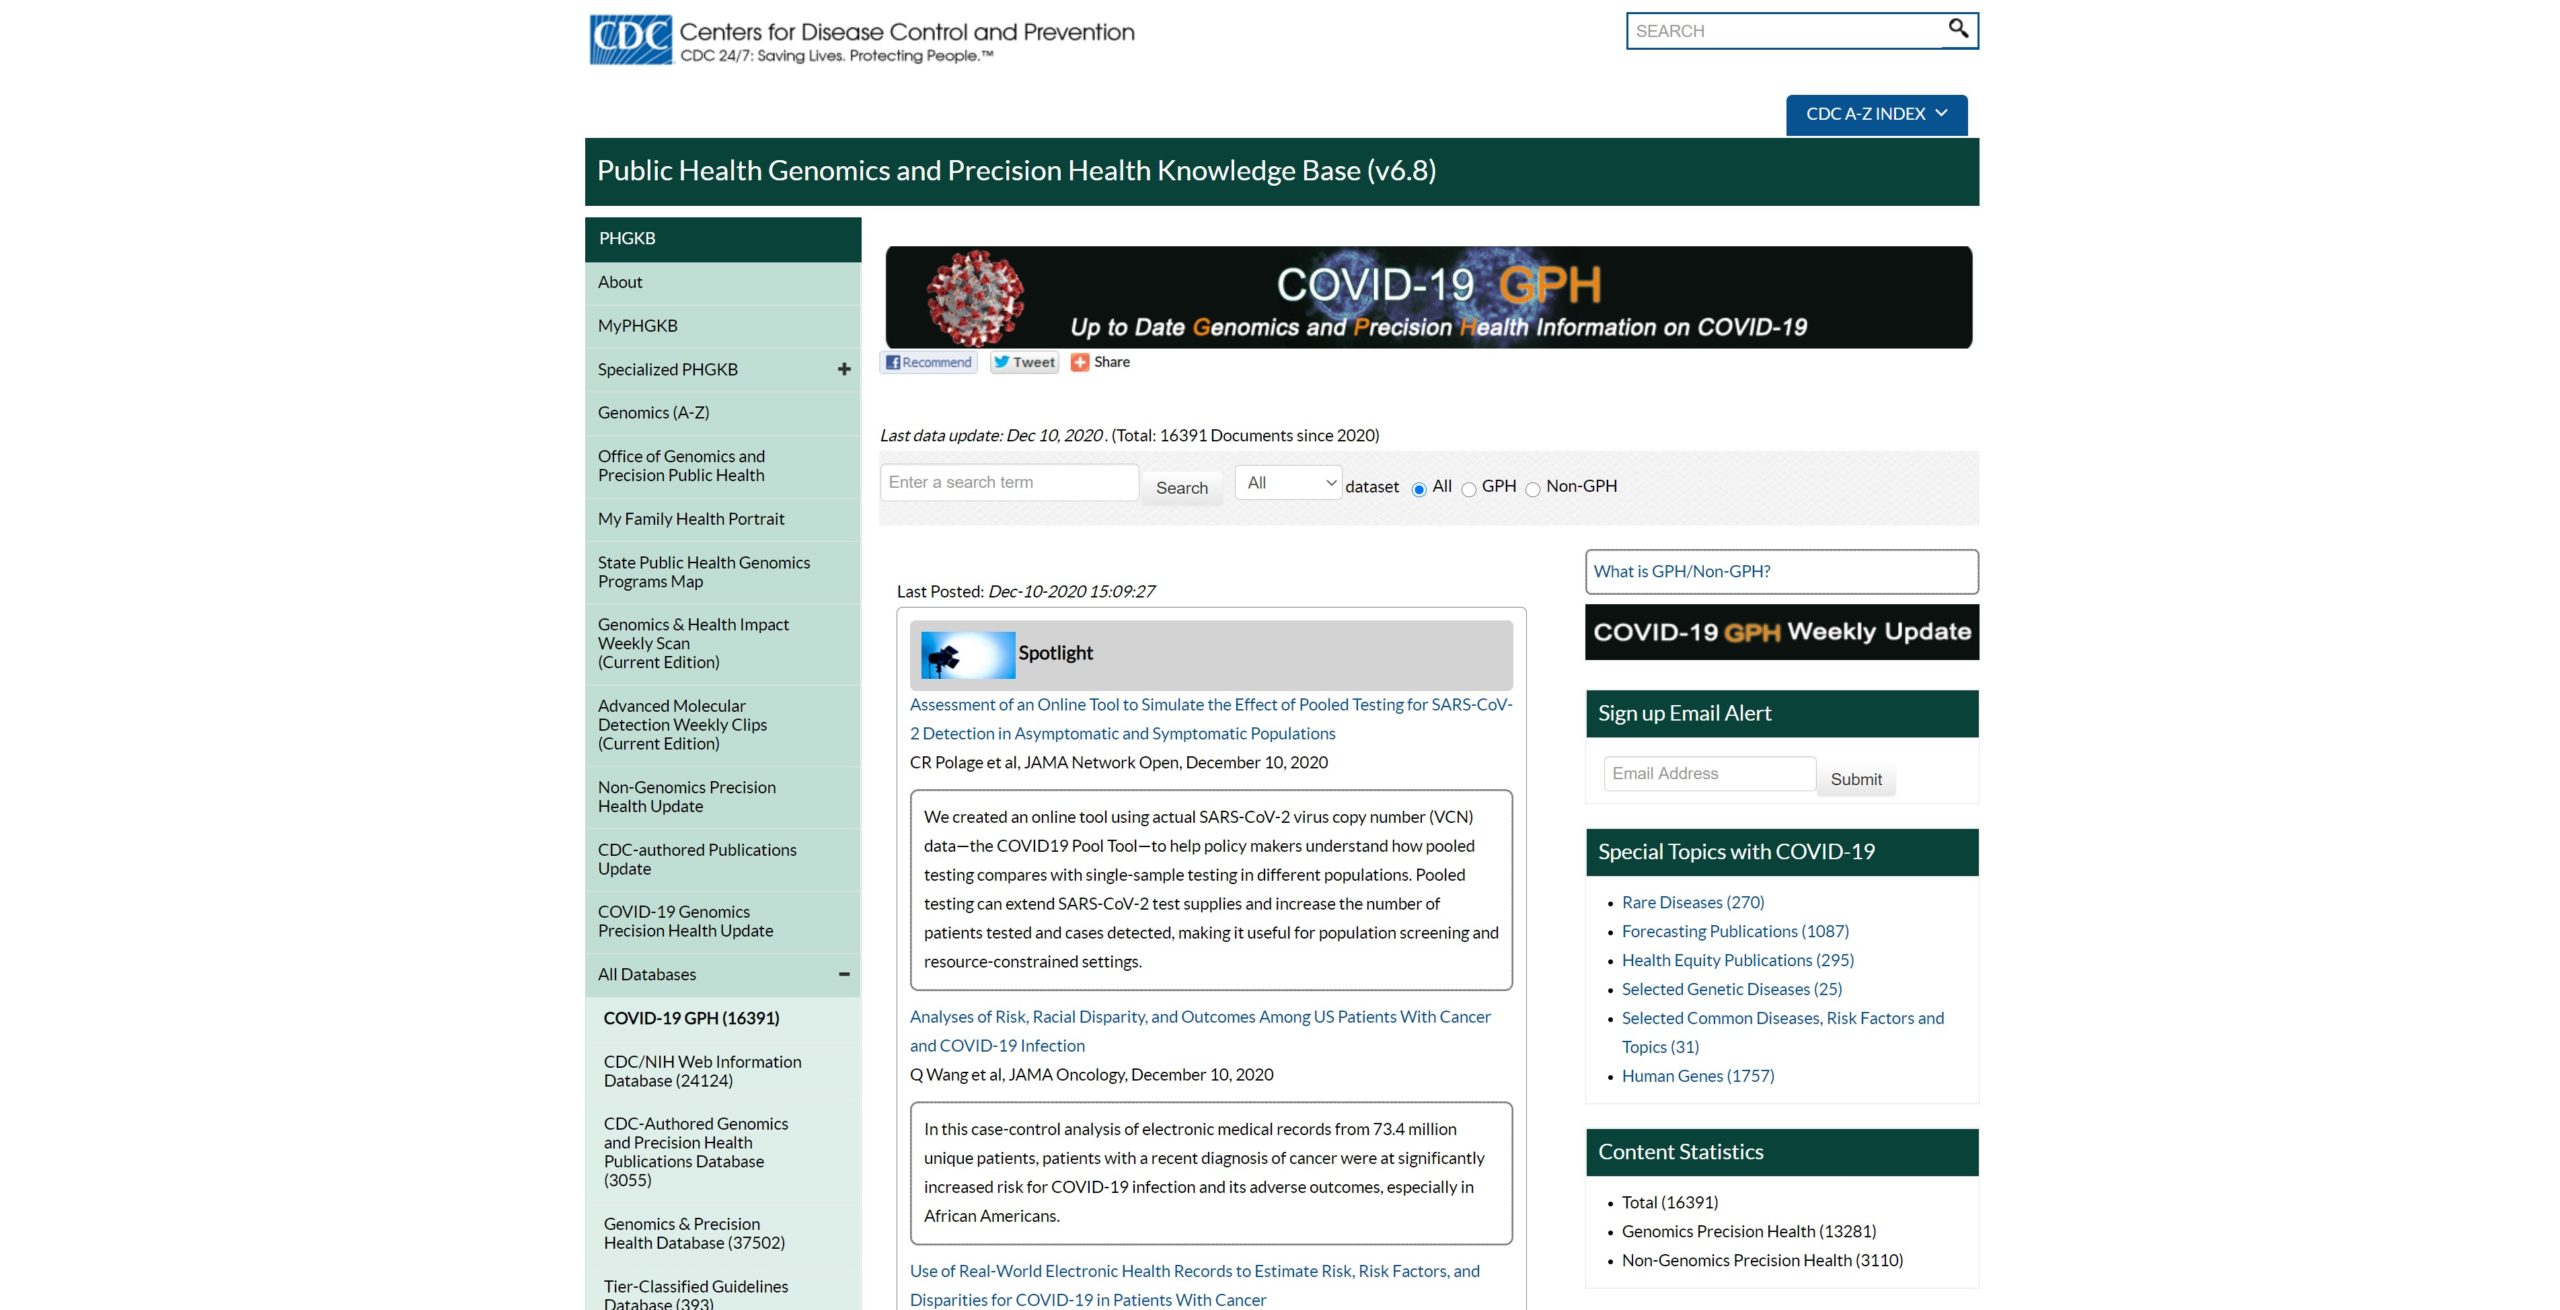Open MyPHGKB sidebar item
The width and height of the screenshot is (2560, 1310).
coord(723,326)
